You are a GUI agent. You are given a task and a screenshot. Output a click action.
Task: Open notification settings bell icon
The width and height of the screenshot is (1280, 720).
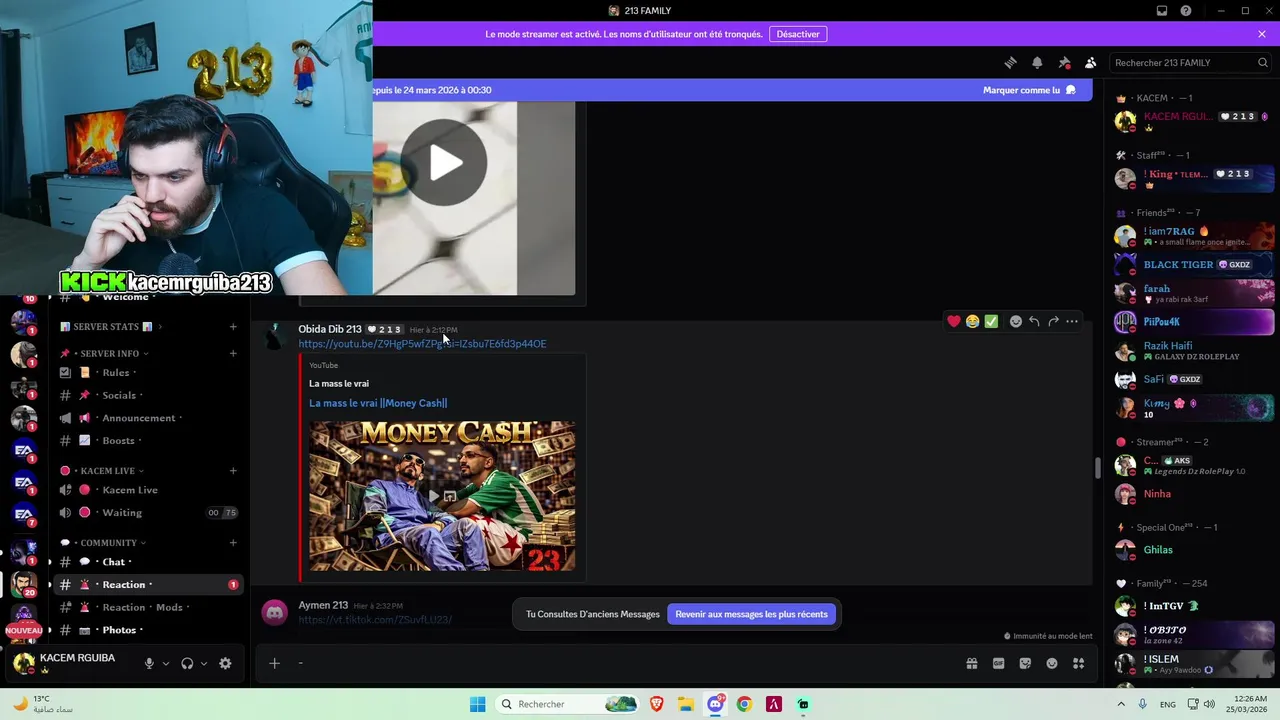pos(1037,62)
